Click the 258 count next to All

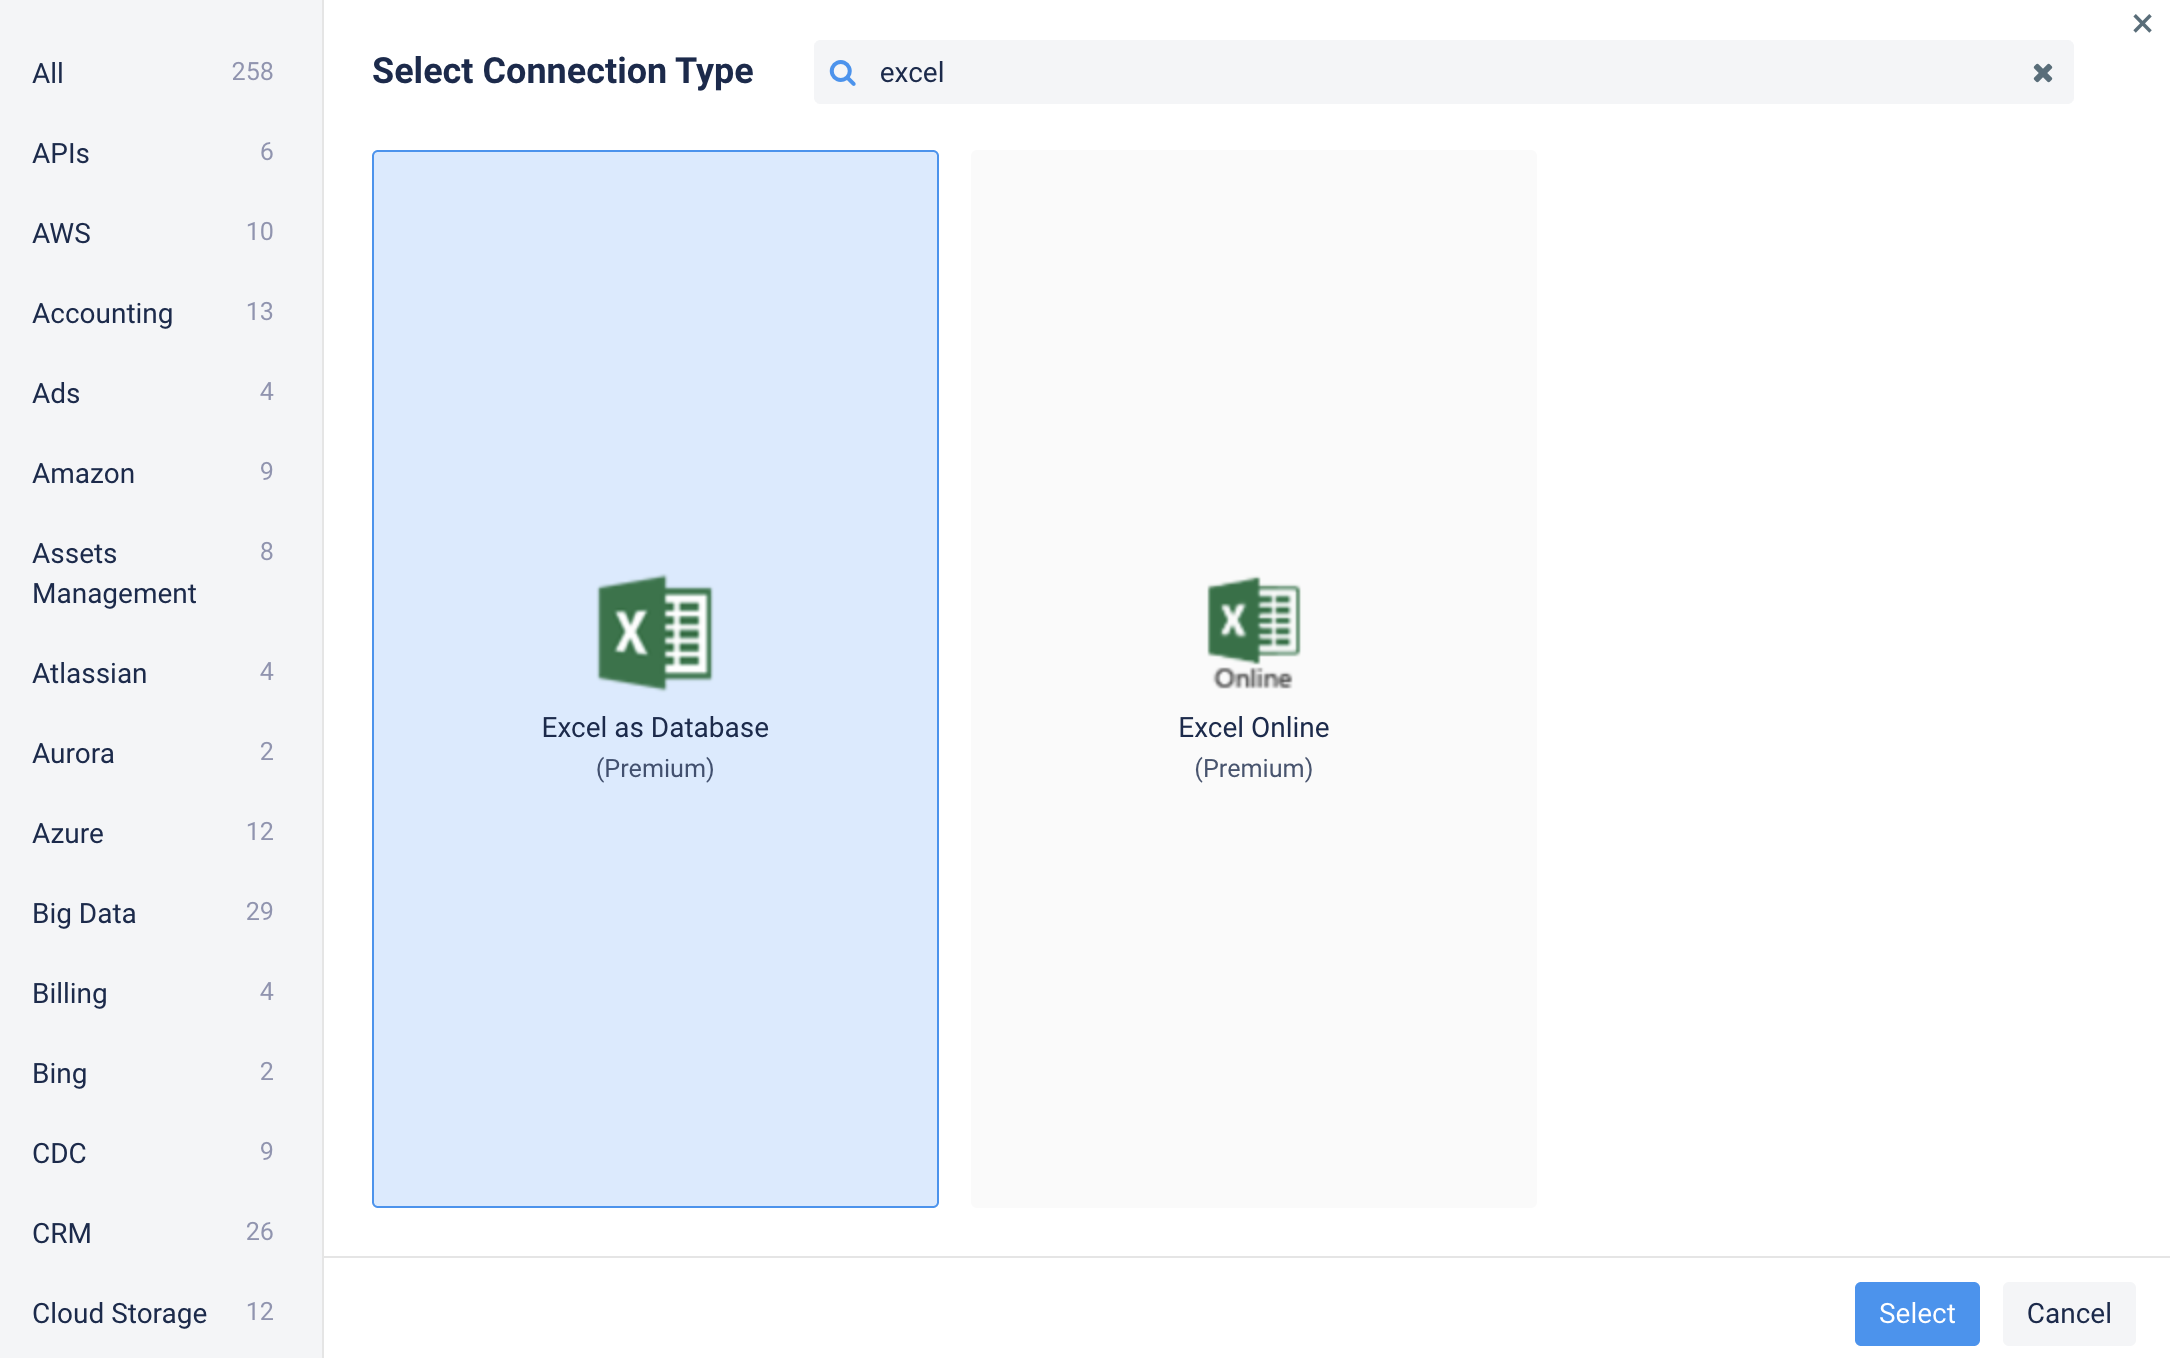point(252,71)
